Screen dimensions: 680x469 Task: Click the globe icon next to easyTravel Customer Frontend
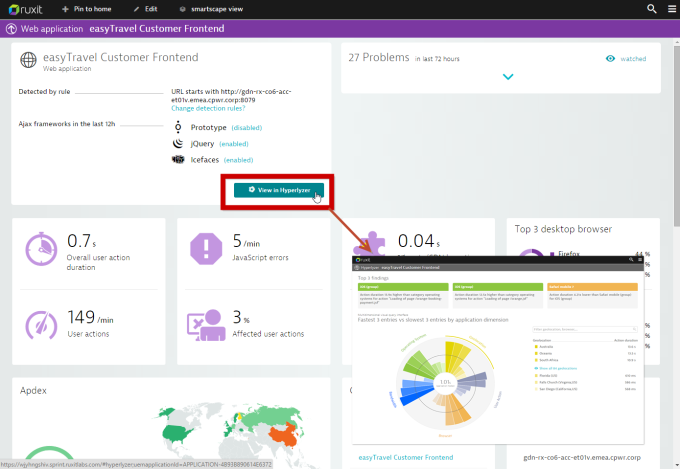pos(29,60)
